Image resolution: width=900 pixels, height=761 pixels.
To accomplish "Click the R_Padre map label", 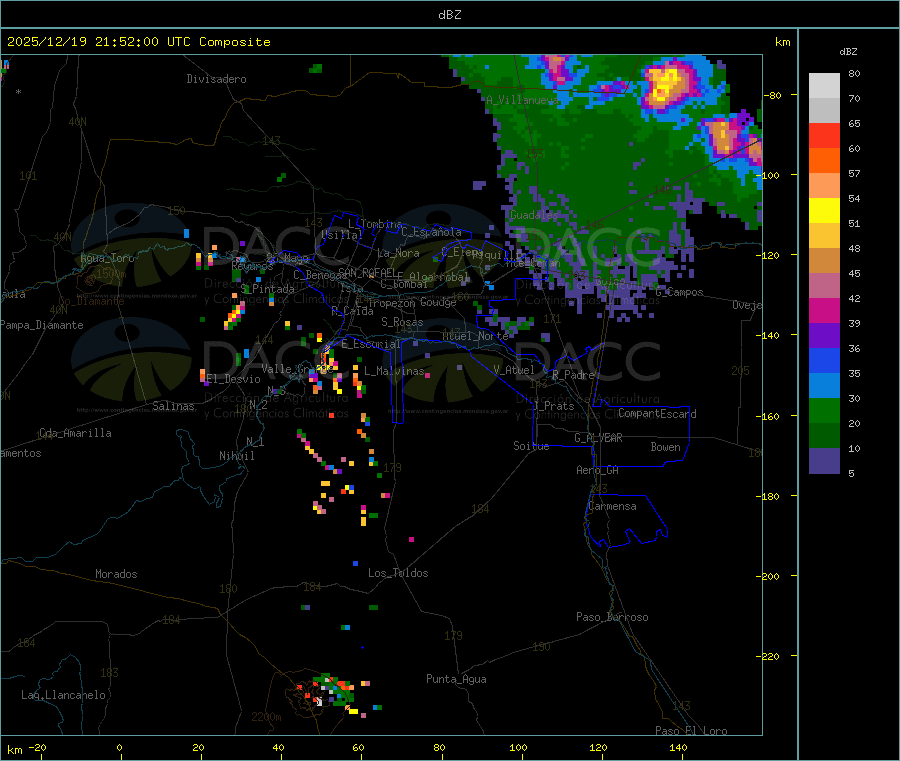I will (x=573, y=375).
